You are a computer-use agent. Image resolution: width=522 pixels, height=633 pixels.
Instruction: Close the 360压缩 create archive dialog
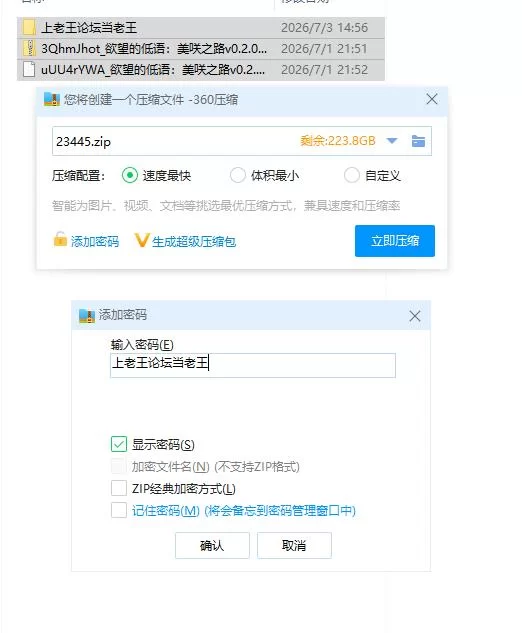pos(432,99)
